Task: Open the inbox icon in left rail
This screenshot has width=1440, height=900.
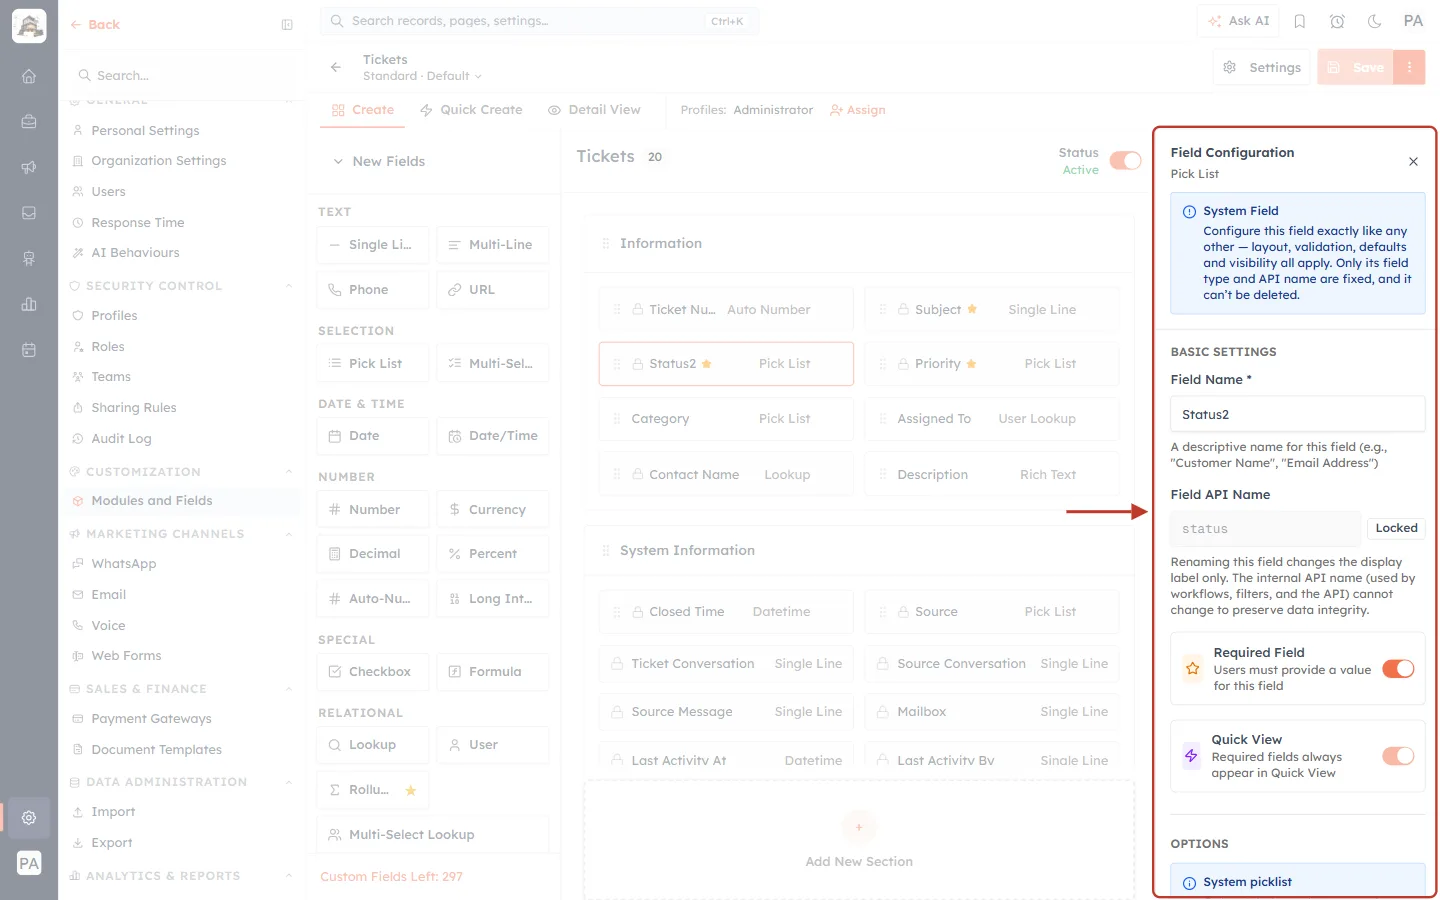Action: click(x=29, y=213)
